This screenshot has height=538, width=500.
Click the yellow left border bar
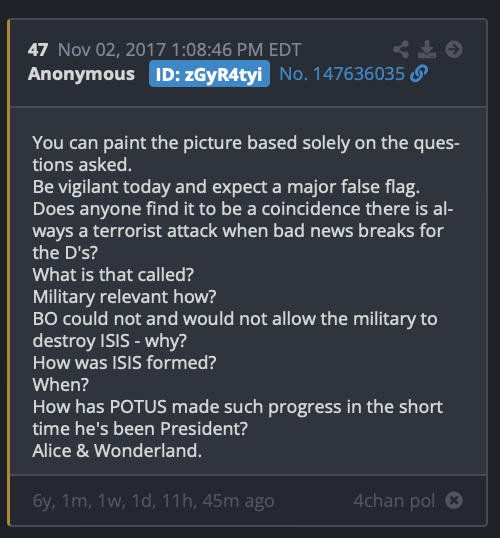(x=9, y=272)
